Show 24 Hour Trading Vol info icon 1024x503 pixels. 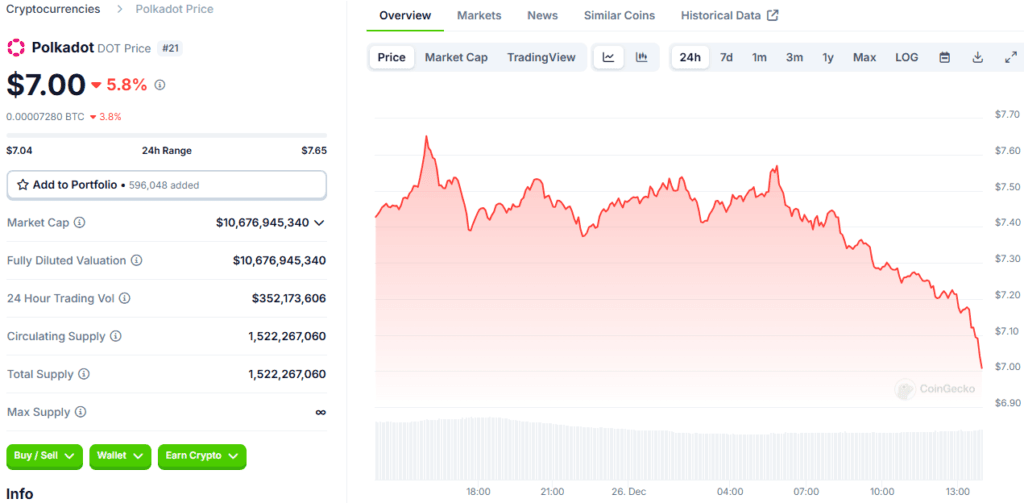click(x=125, y=299)
